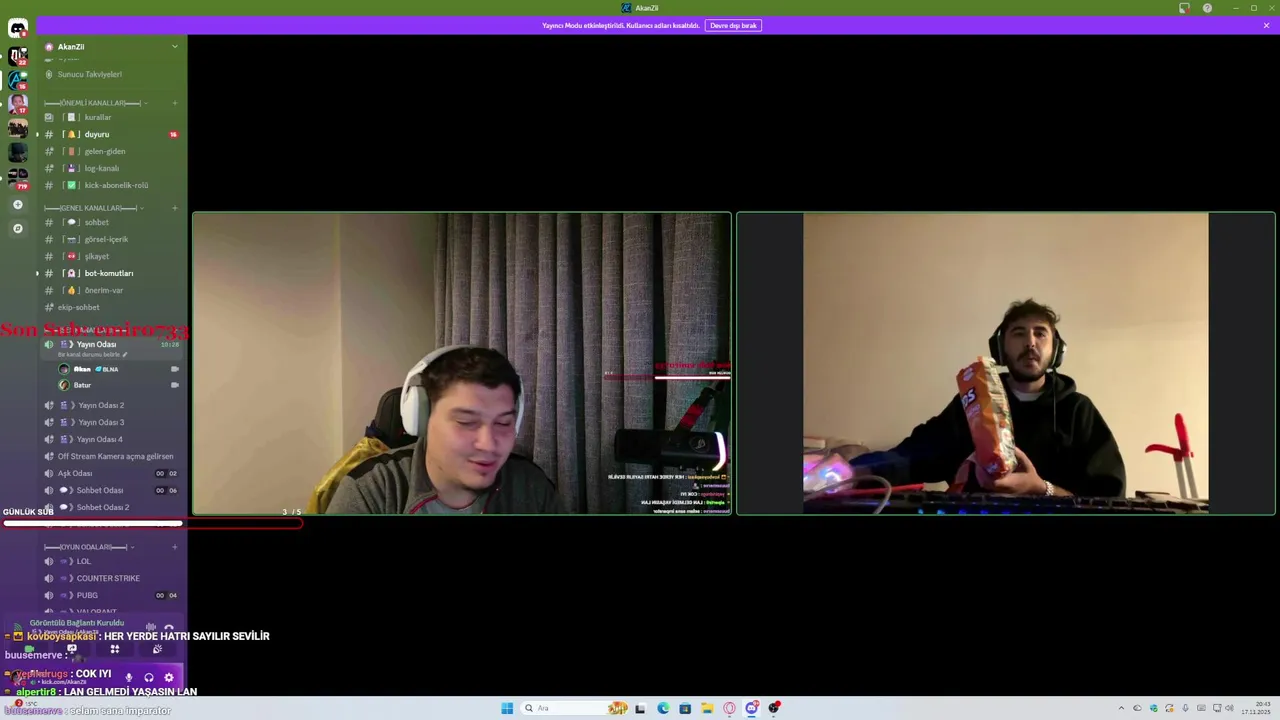
Task: Join the Yayın Odası 3 voice channel
Action: coord(111,422)
